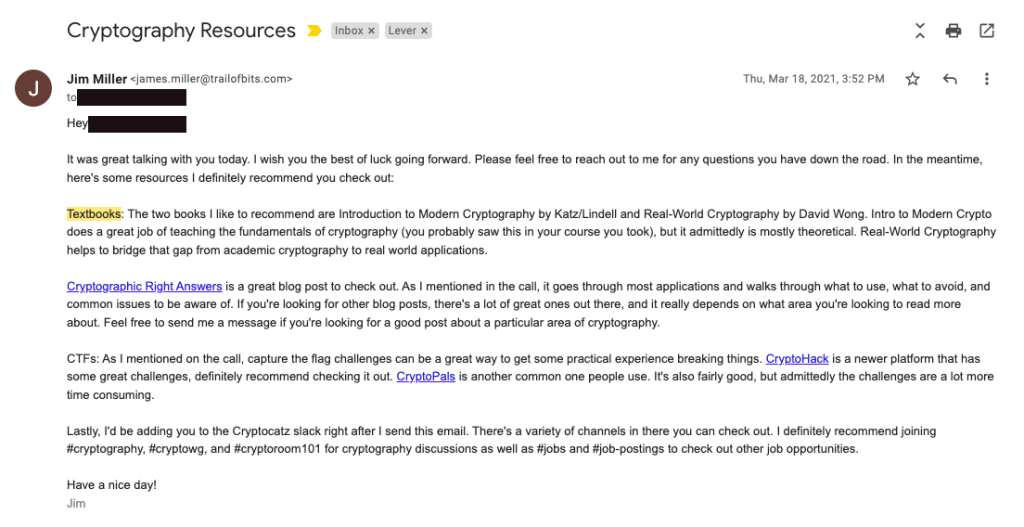Click the sender email address james.miller@trailofbits.com
Viewport: 1024px width, 527px height.
(x=214, y=79)
